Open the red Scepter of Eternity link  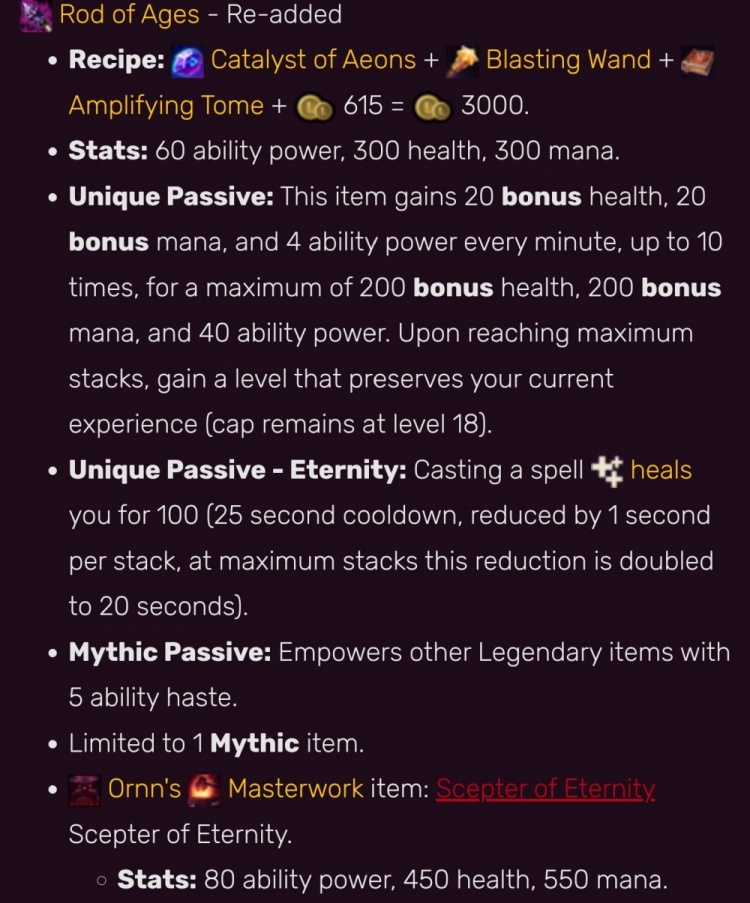[x=545, y=789]
